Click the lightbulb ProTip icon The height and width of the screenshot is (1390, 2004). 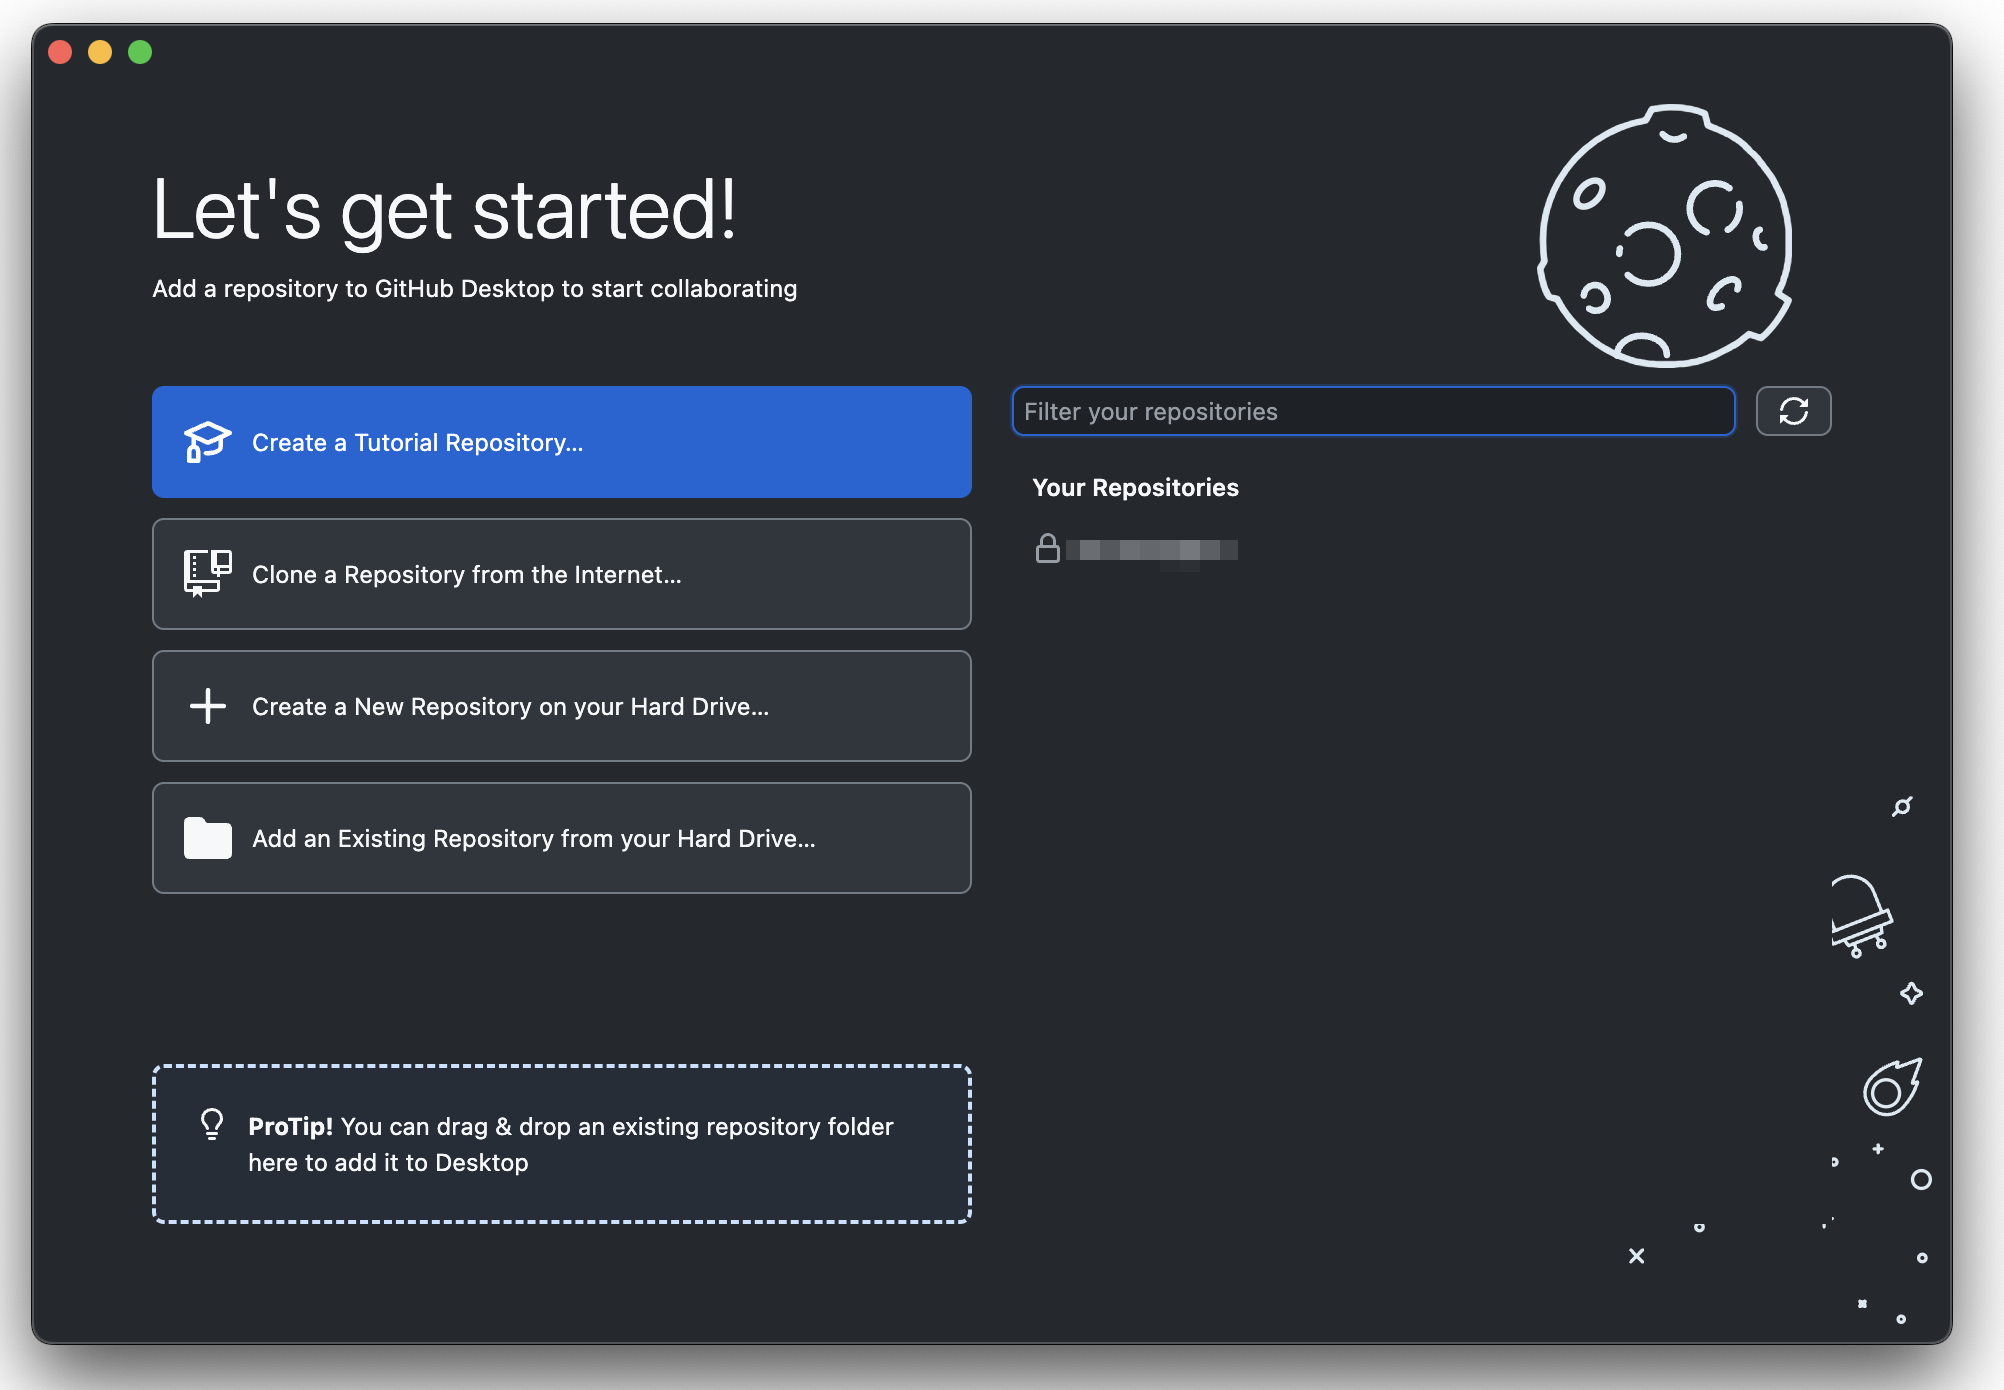click(212, 1124)
